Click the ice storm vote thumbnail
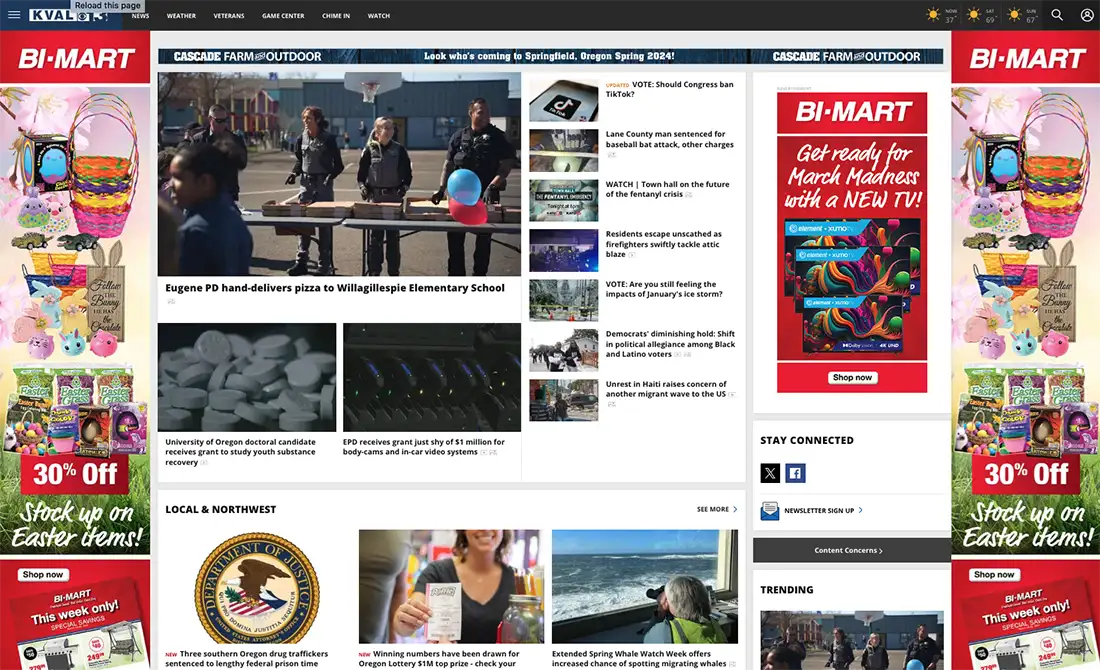 pyautogui.click(x=563, y=300)
